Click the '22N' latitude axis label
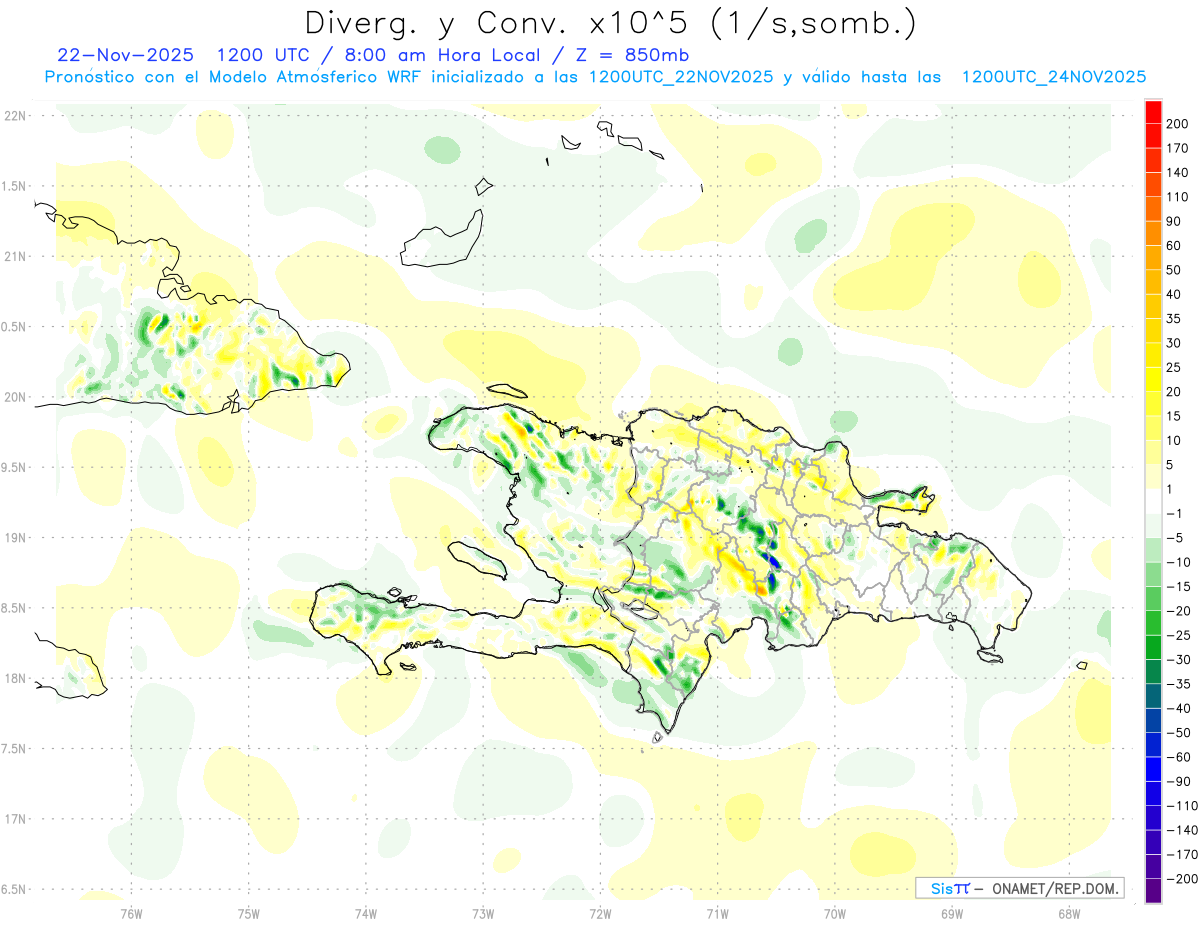This screenshot has height=927, width=1200. [16, 115]
